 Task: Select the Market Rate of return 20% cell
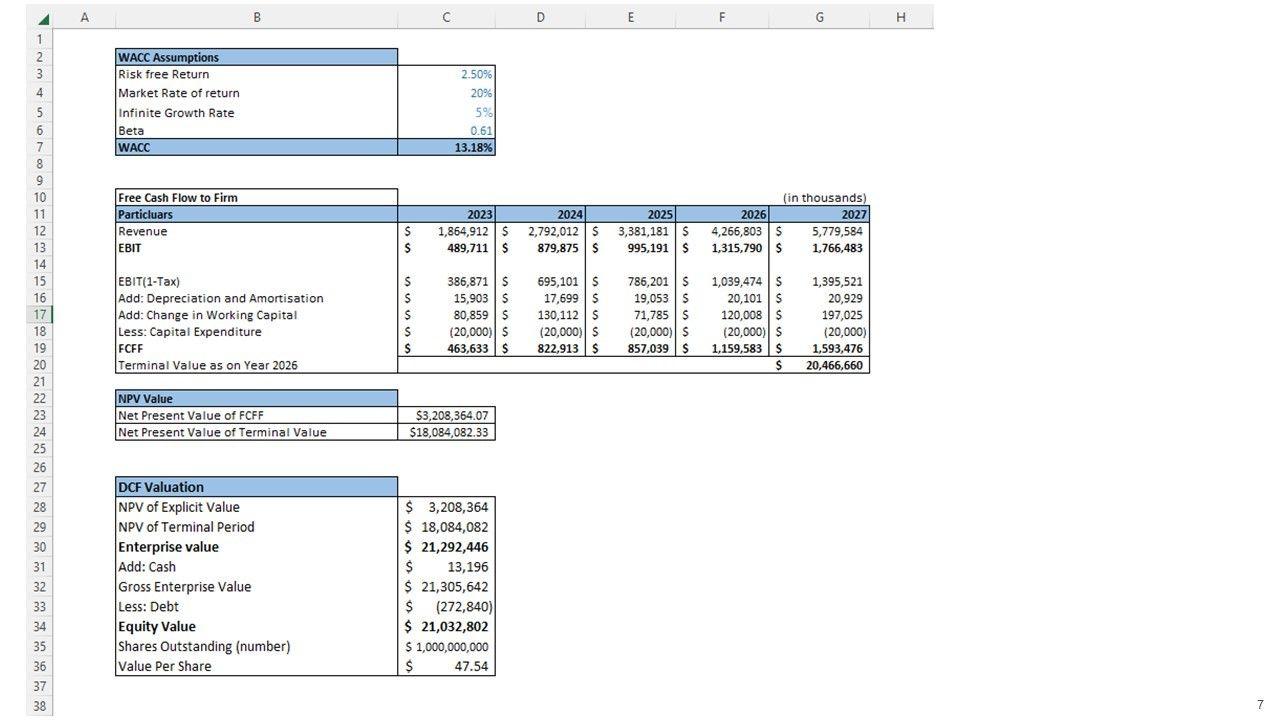[446, 93]
